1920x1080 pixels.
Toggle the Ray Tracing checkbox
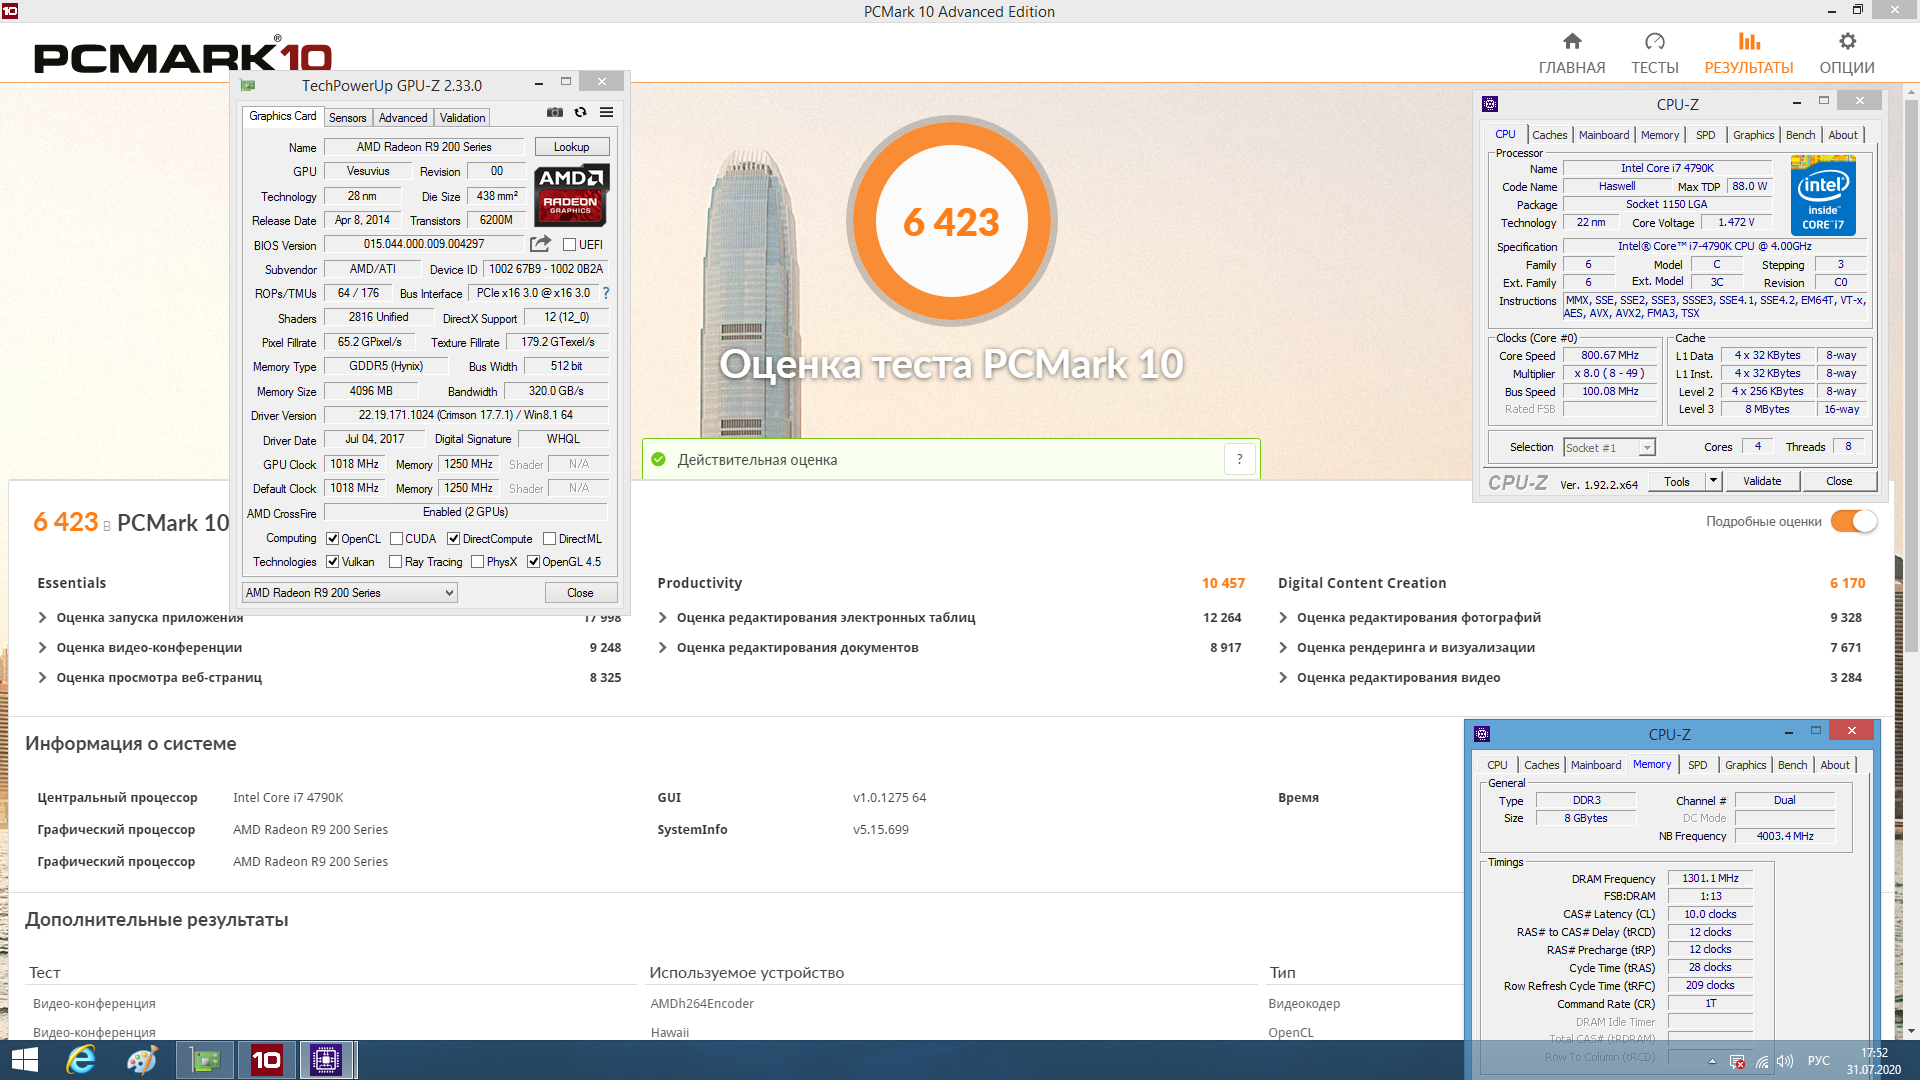395,562
